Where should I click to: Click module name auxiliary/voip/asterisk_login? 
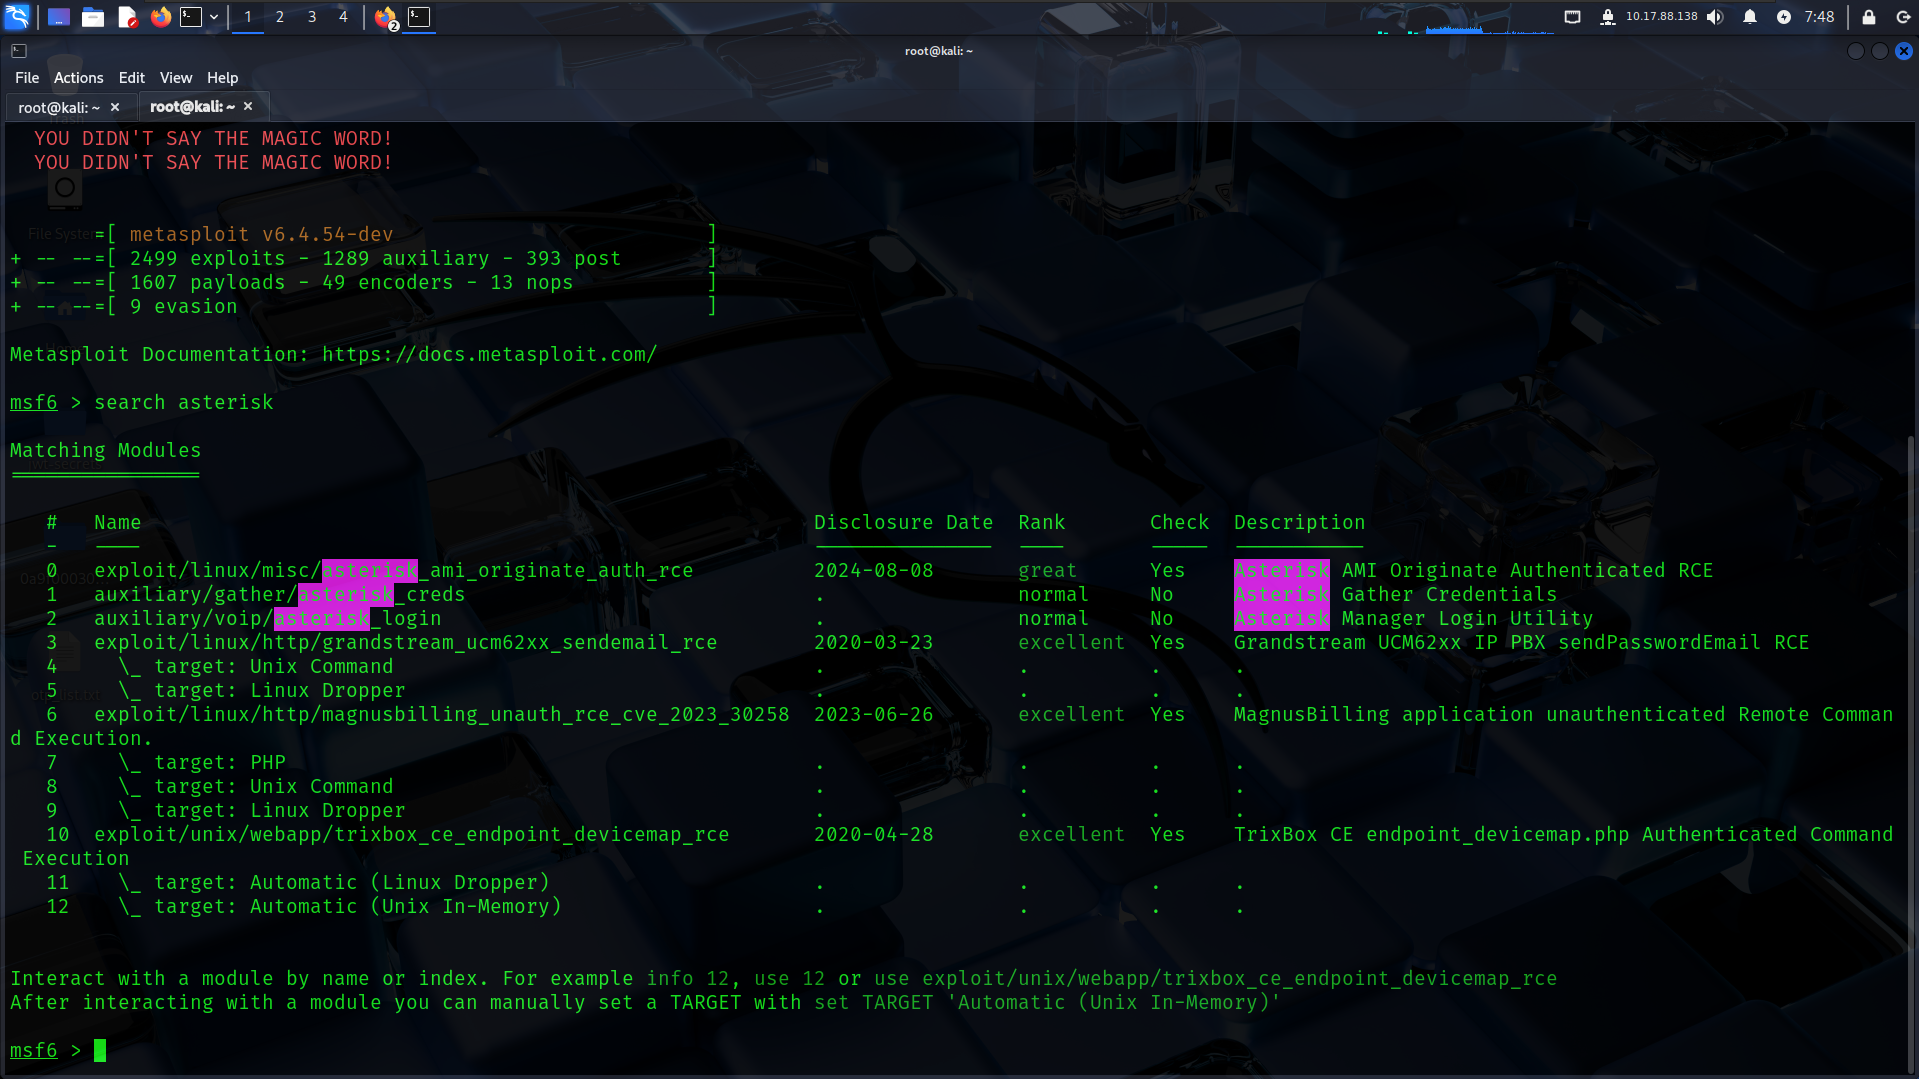point(268,619)
